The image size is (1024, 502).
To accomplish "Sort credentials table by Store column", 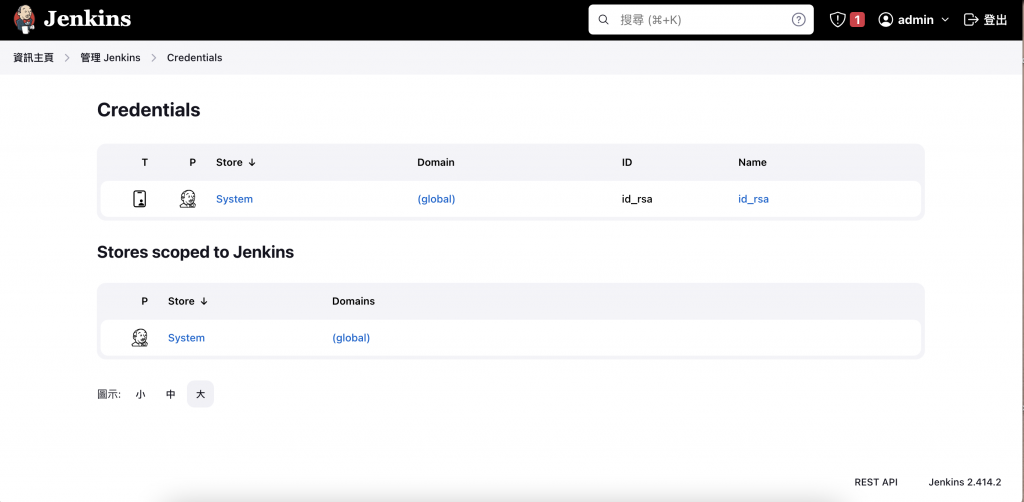I will [x=229, y=162].
